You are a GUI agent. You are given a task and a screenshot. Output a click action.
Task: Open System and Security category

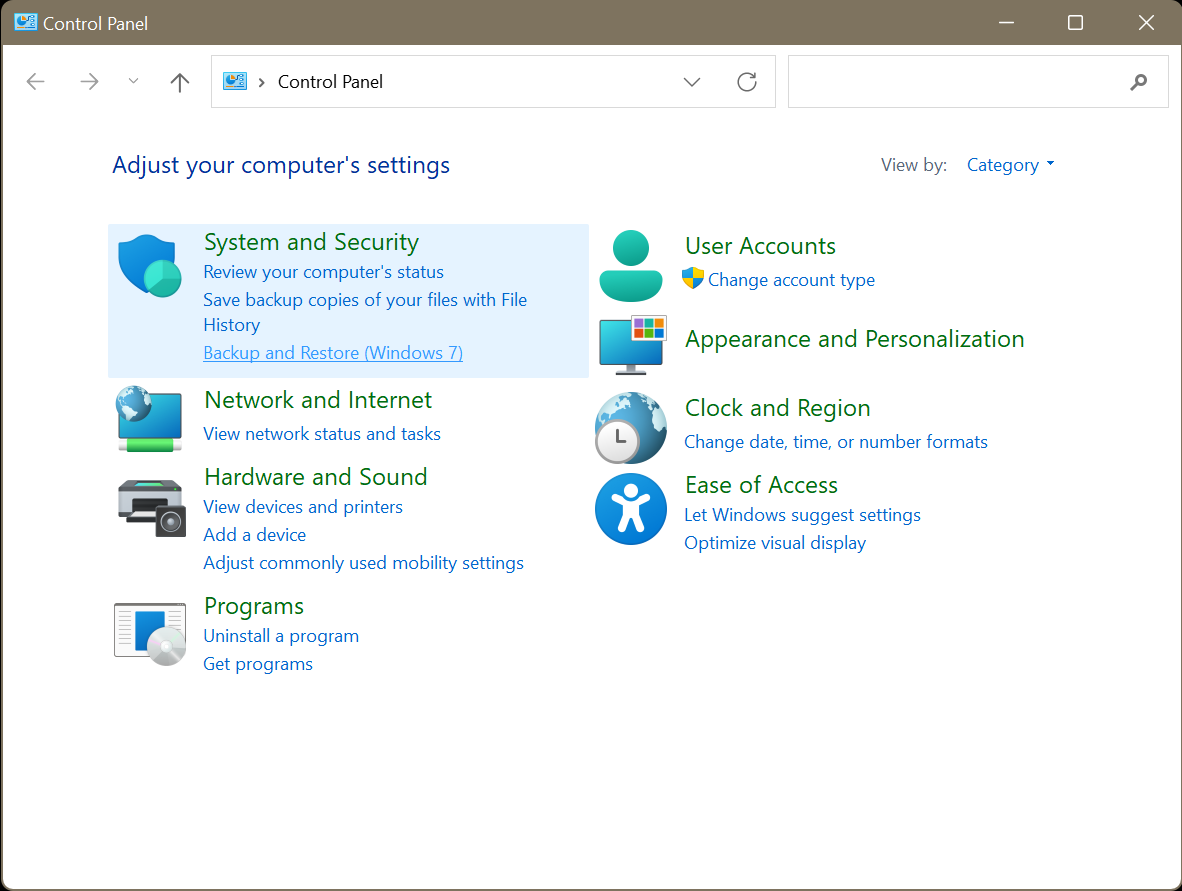(311, 242)
